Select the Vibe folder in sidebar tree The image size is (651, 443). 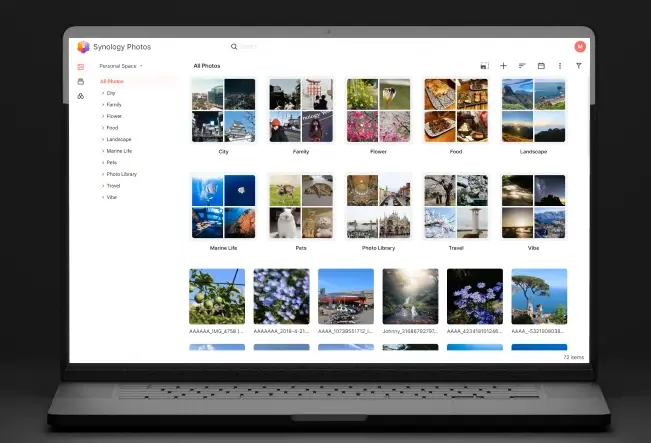(111, 198)
